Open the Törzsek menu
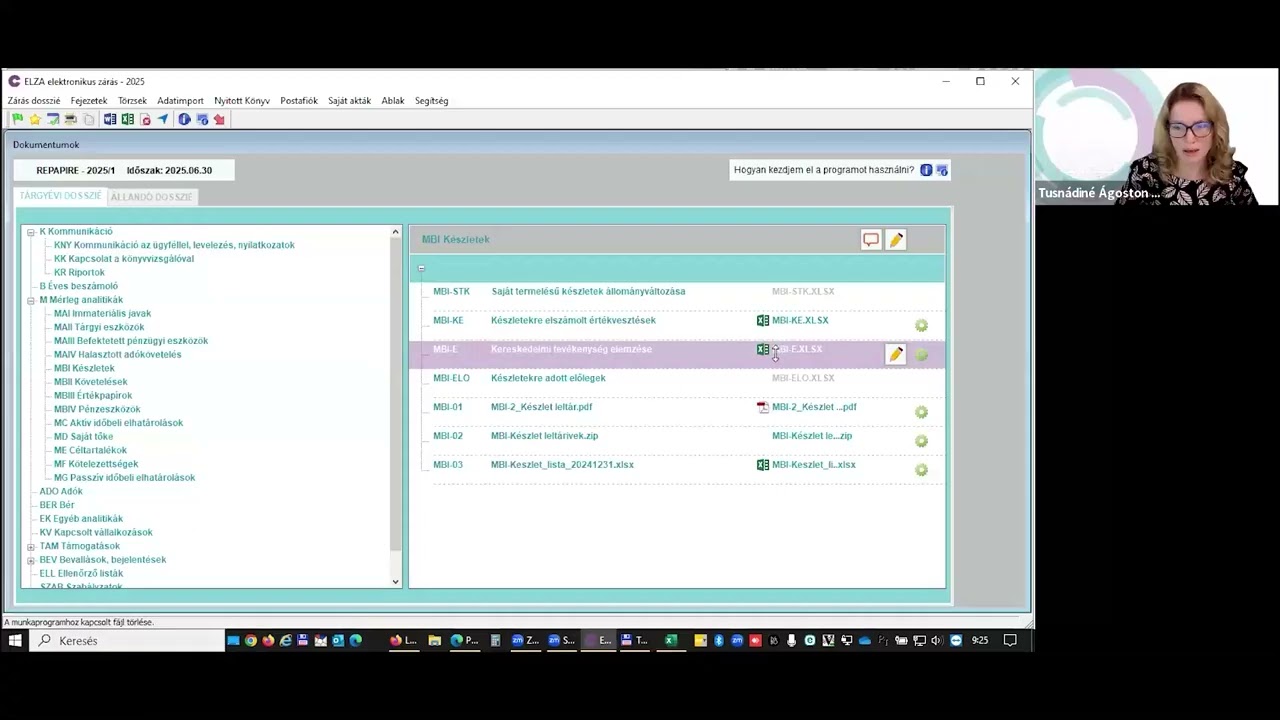 coord(132,101)
